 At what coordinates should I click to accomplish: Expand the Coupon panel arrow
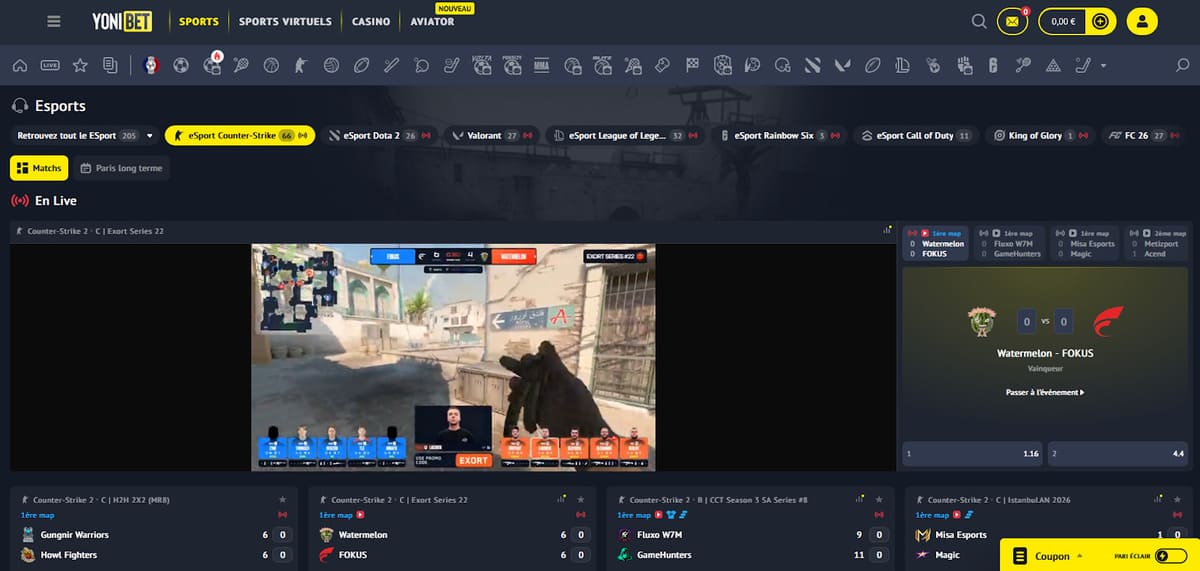coord(1079,556)
